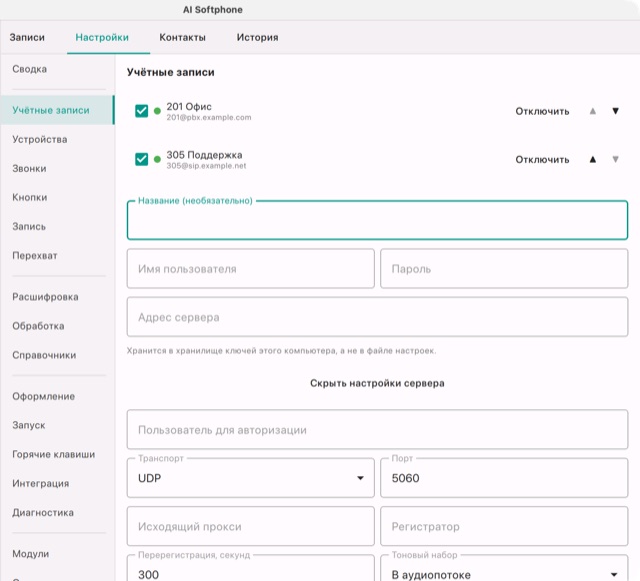Uncheck the 201 Офис account checkbox
Image resolution: width=640 pixels, height=581 pixels.
pos(142,111)
